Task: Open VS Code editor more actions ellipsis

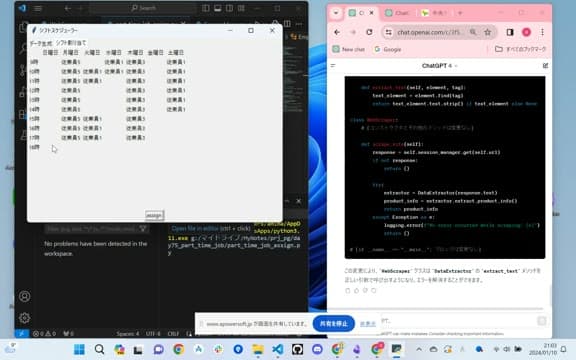Action: tap(299, 24)
